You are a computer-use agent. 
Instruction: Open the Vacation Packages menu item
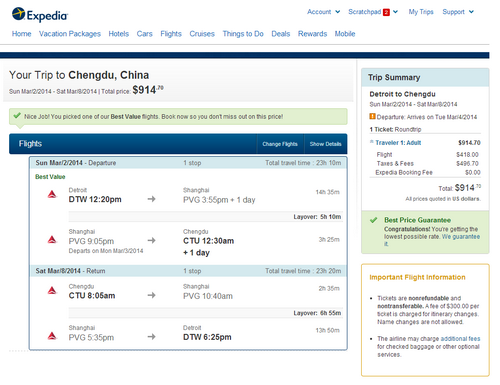click(x=70, y=34)
